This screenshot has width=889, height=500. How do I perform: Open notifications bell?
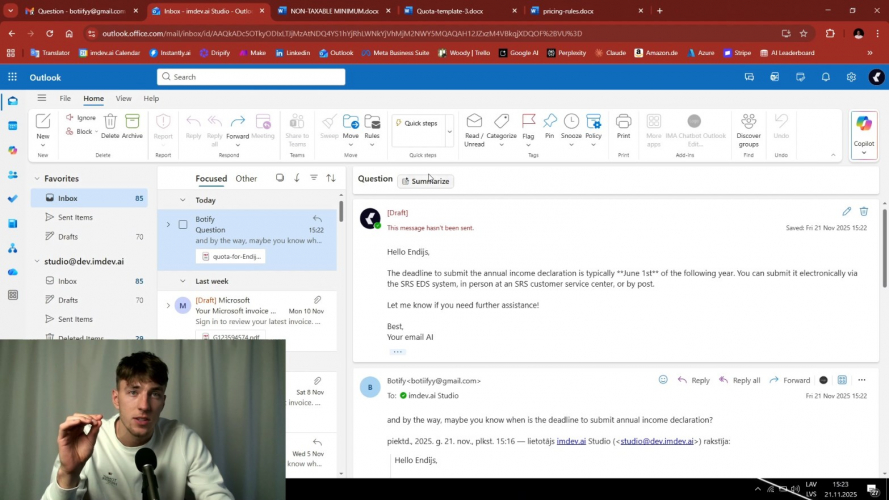pyautogui.click(x=826, y=77)
